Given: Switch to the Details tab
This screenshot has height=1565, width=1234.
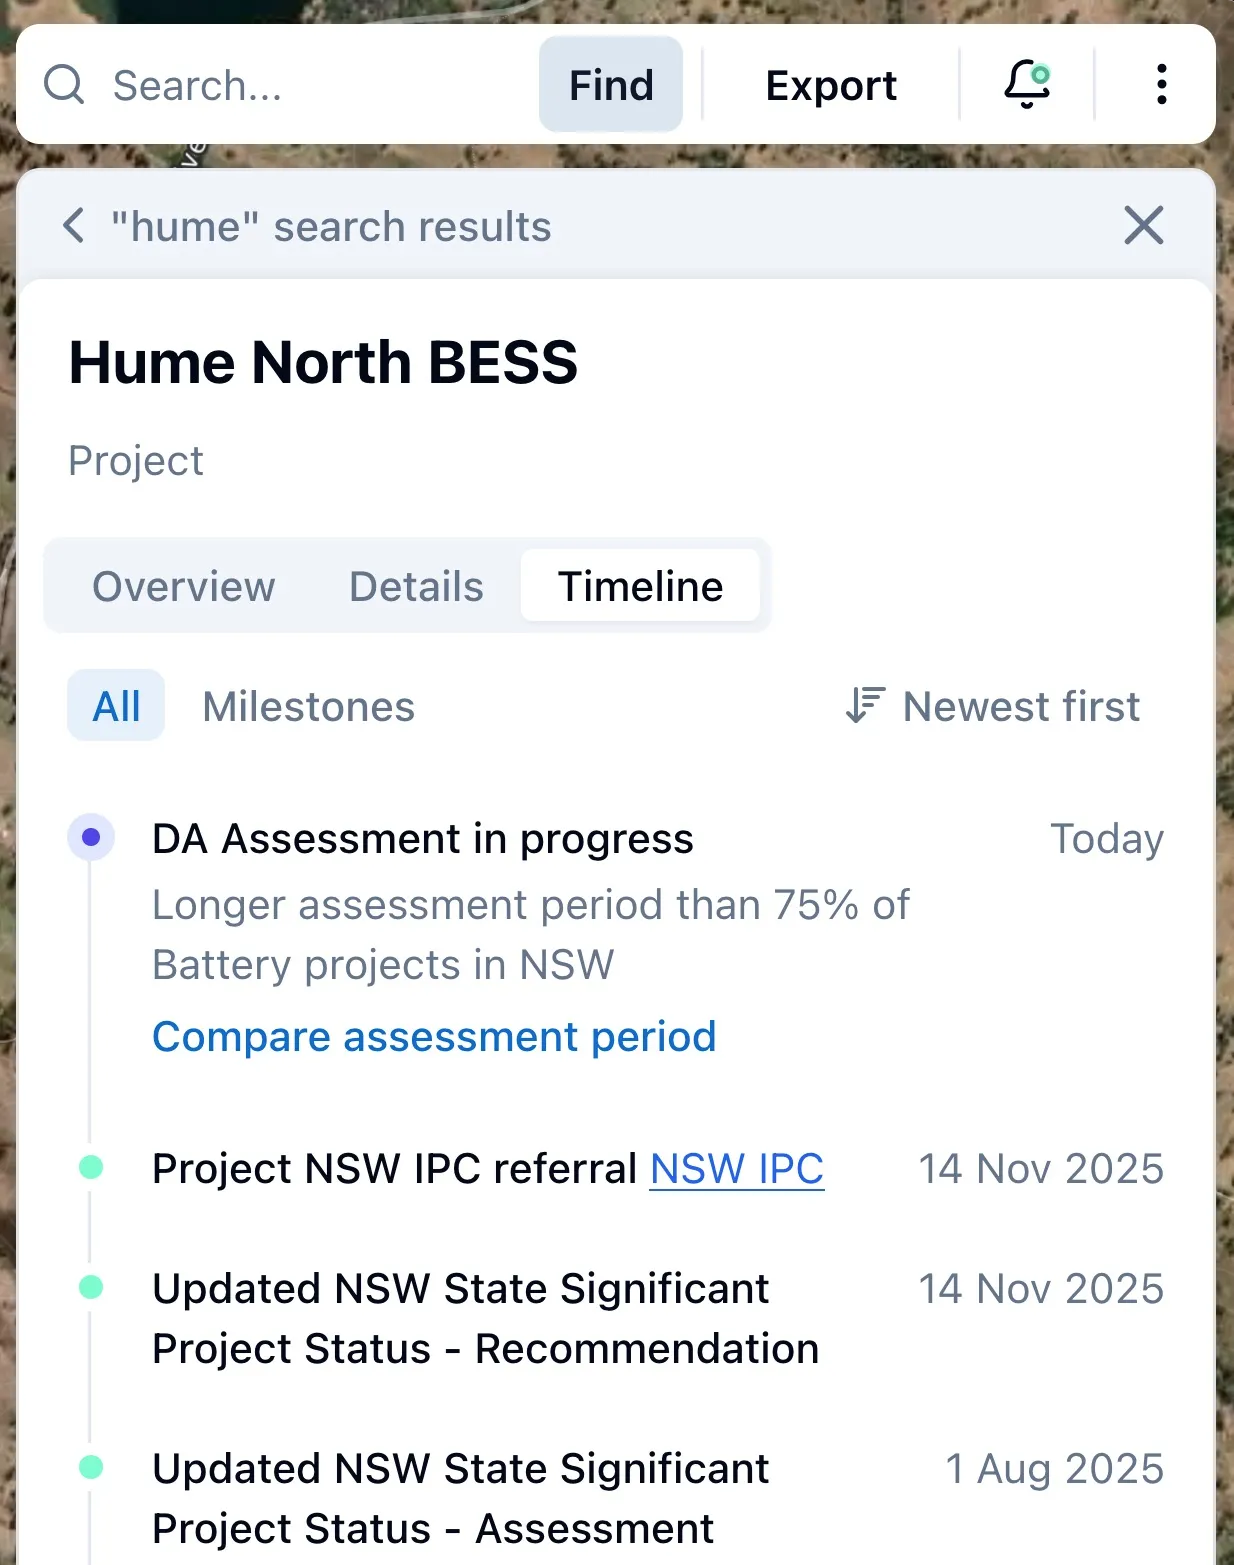Looking at the screenshot, I should coord(415,587).
